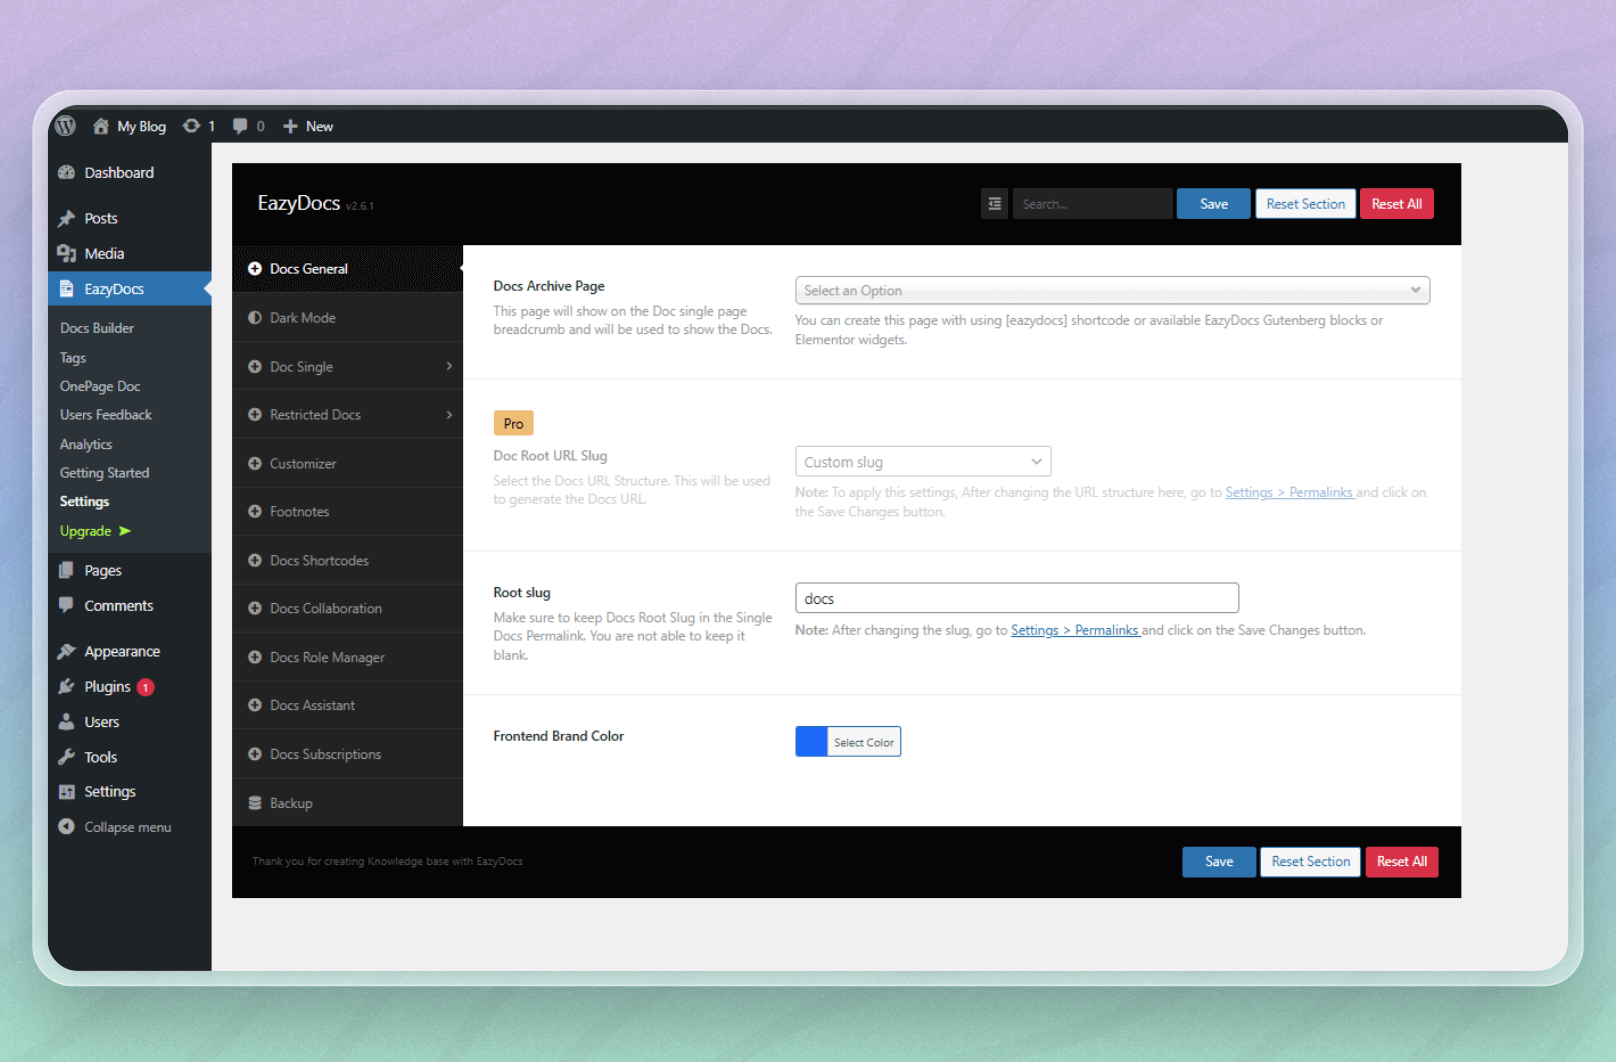Open the My Blog home icon
The width and height of the screenshot is (1616, 1062).
(101, 126)
